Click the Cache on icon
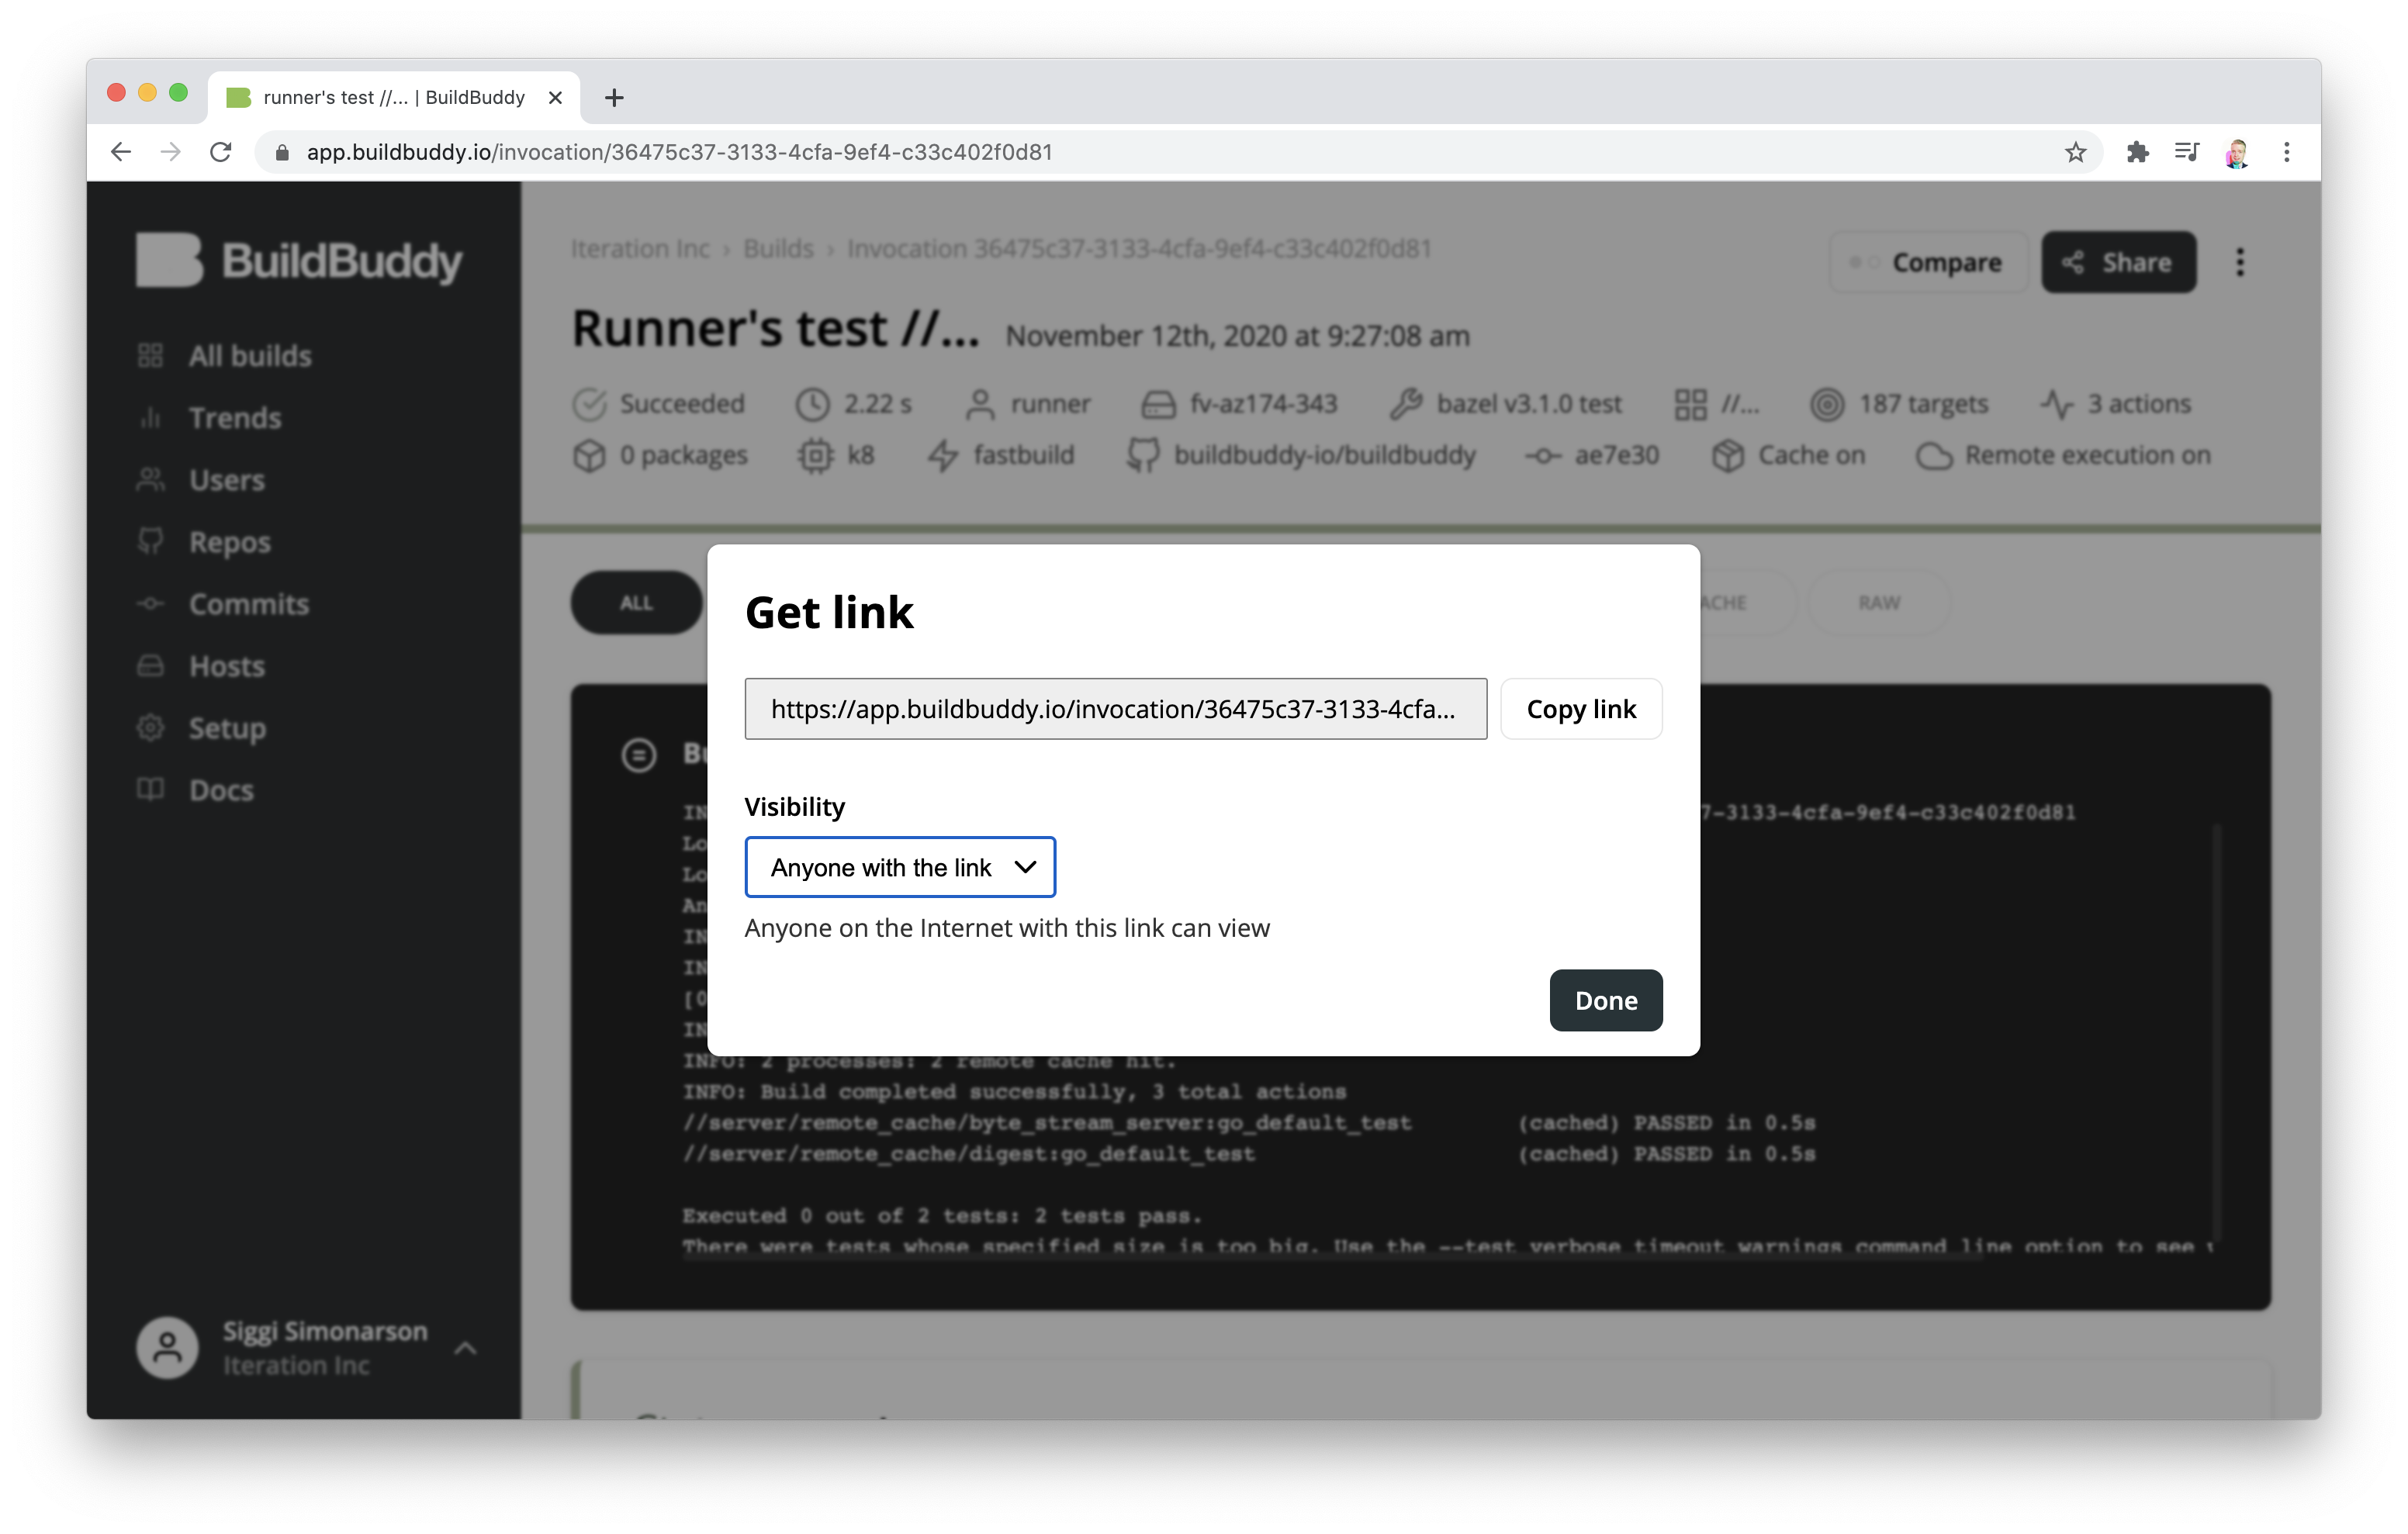Screen dimensions: 2408x1534 [x=1727, y=455]
